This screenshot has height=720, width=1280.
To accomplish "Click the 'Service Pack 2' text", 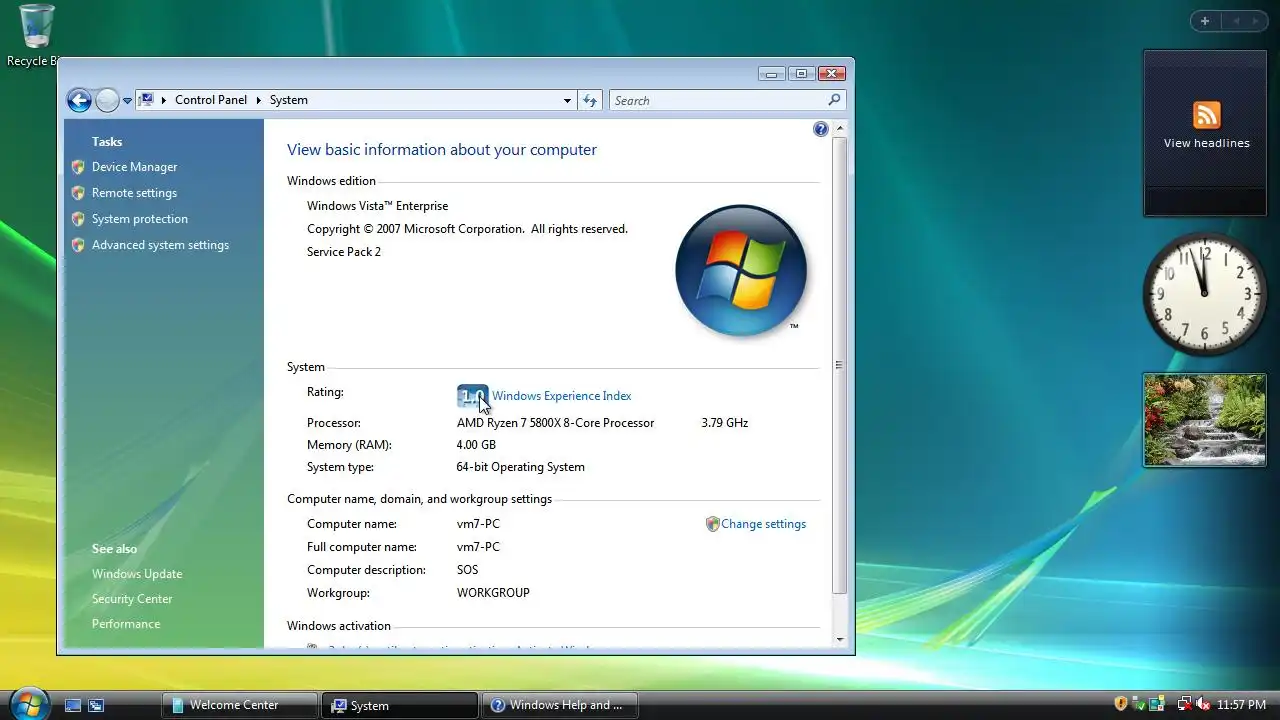I will (344, 252).
